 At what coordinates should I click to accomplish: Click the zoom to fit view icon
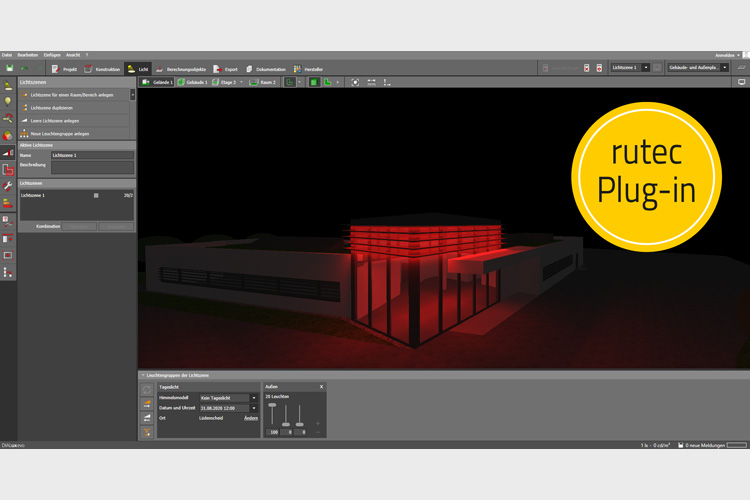click(355, 82)
